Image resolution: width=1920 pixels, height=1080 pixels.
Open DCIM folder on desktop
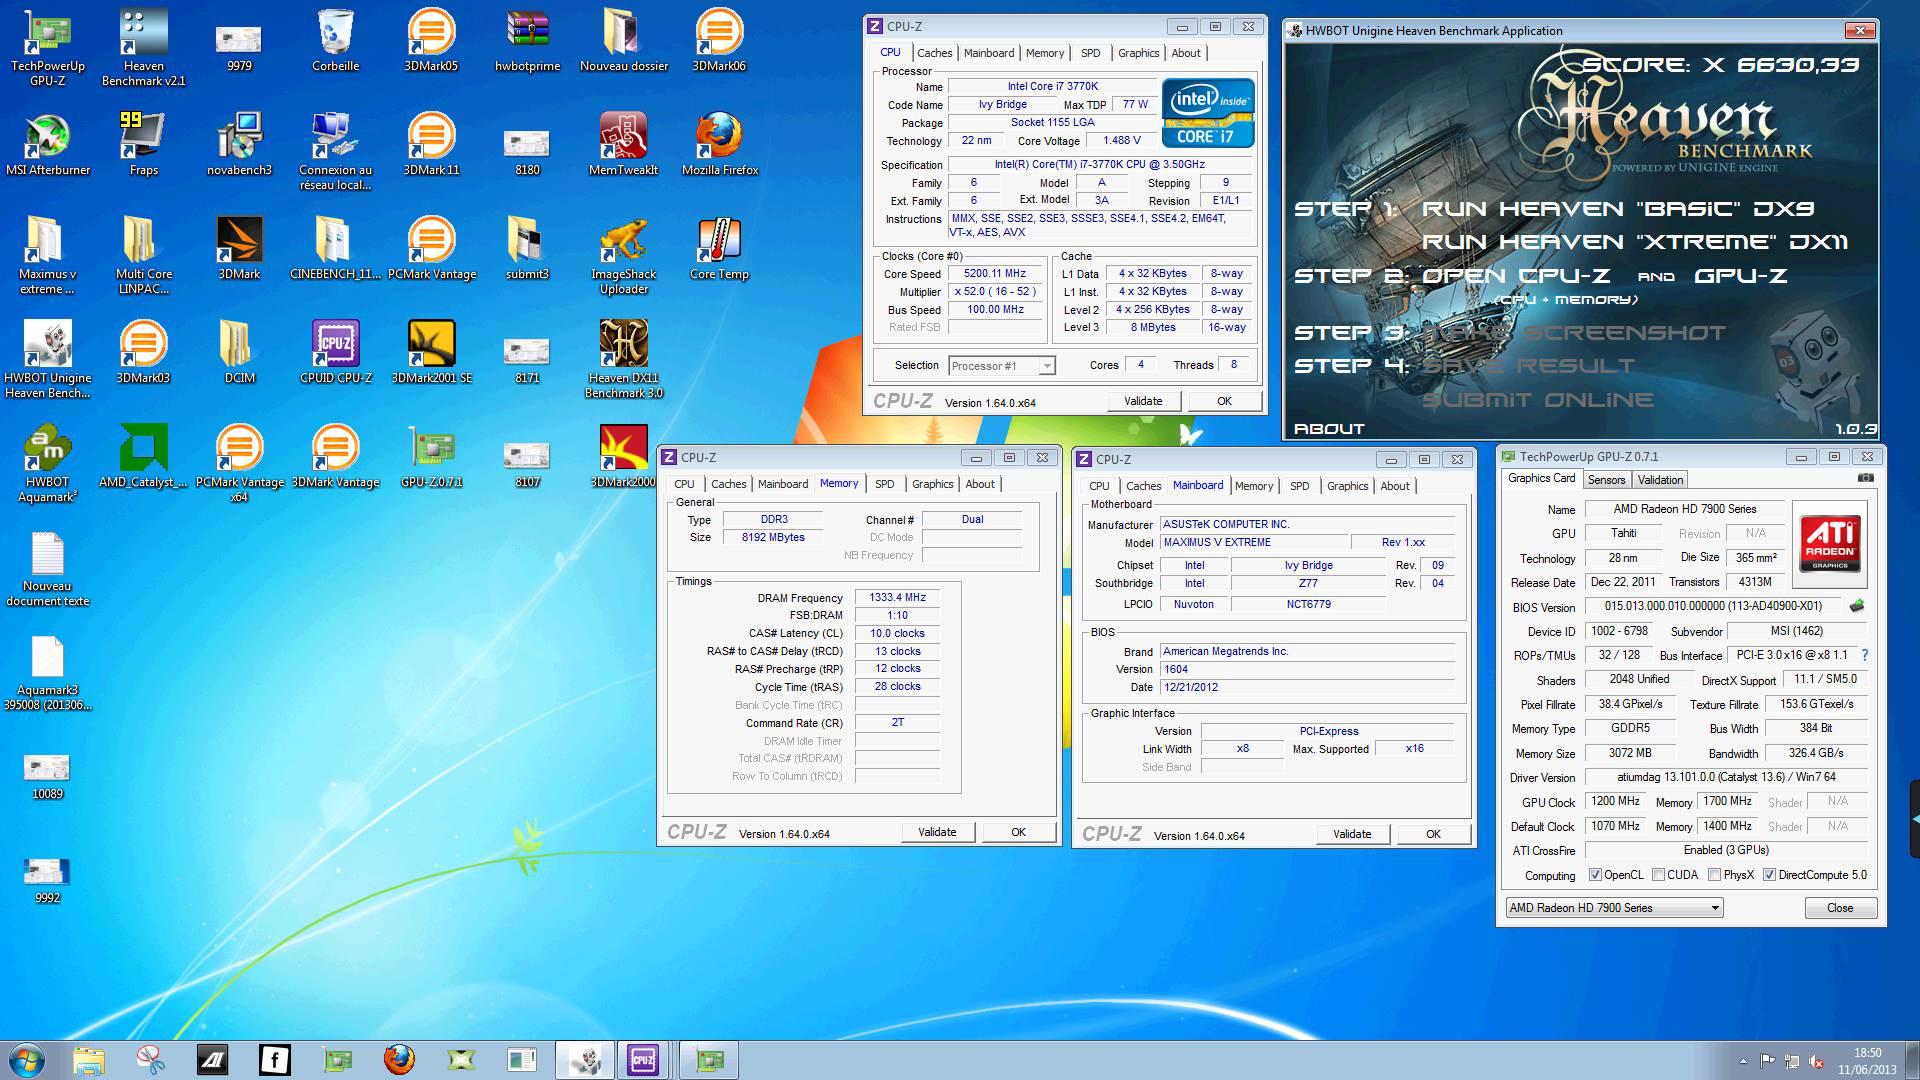tap(239, 353)
